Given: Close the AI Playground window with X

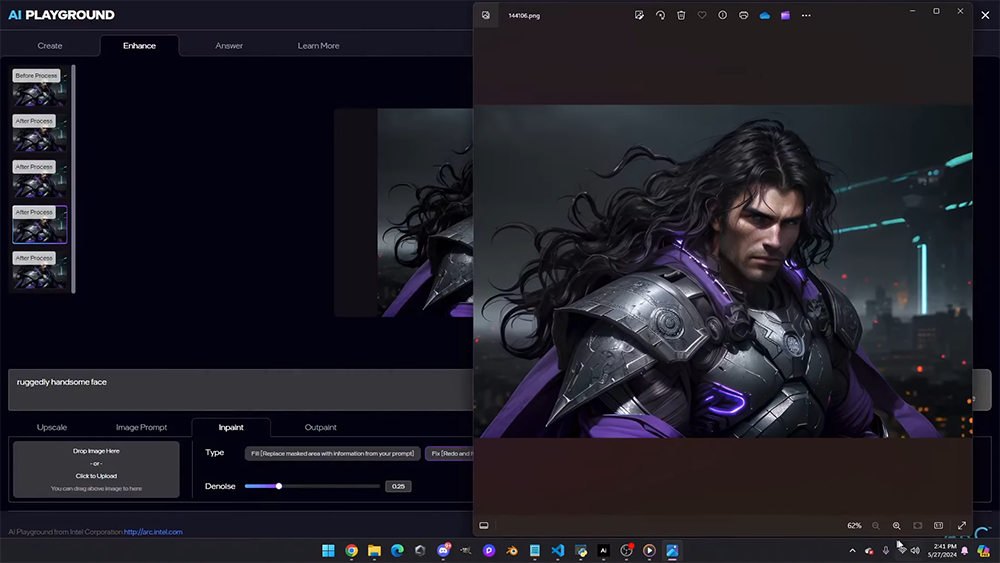Looking at the screenshot, I should [x=985, y=15].
